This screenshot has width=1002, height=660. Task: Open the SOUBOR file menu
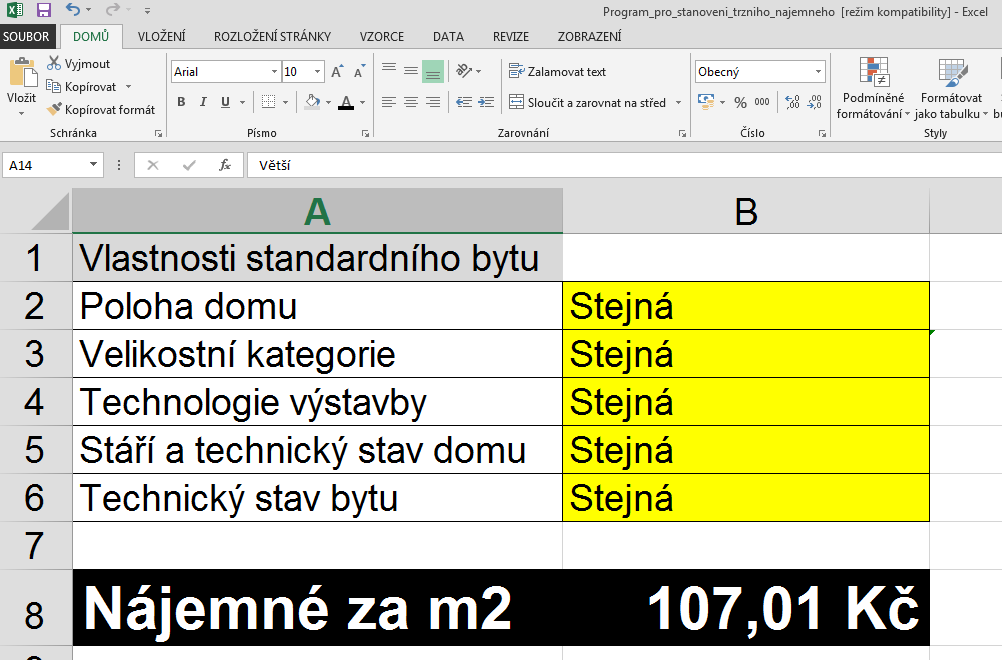pyautogui.click(x=26, y=36)
